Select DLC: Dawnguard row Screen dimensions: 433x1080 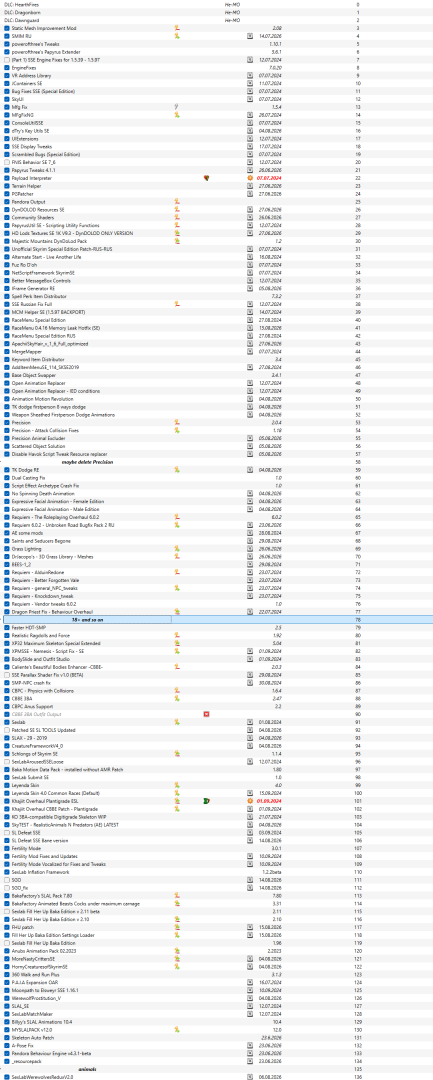(216, 20)
